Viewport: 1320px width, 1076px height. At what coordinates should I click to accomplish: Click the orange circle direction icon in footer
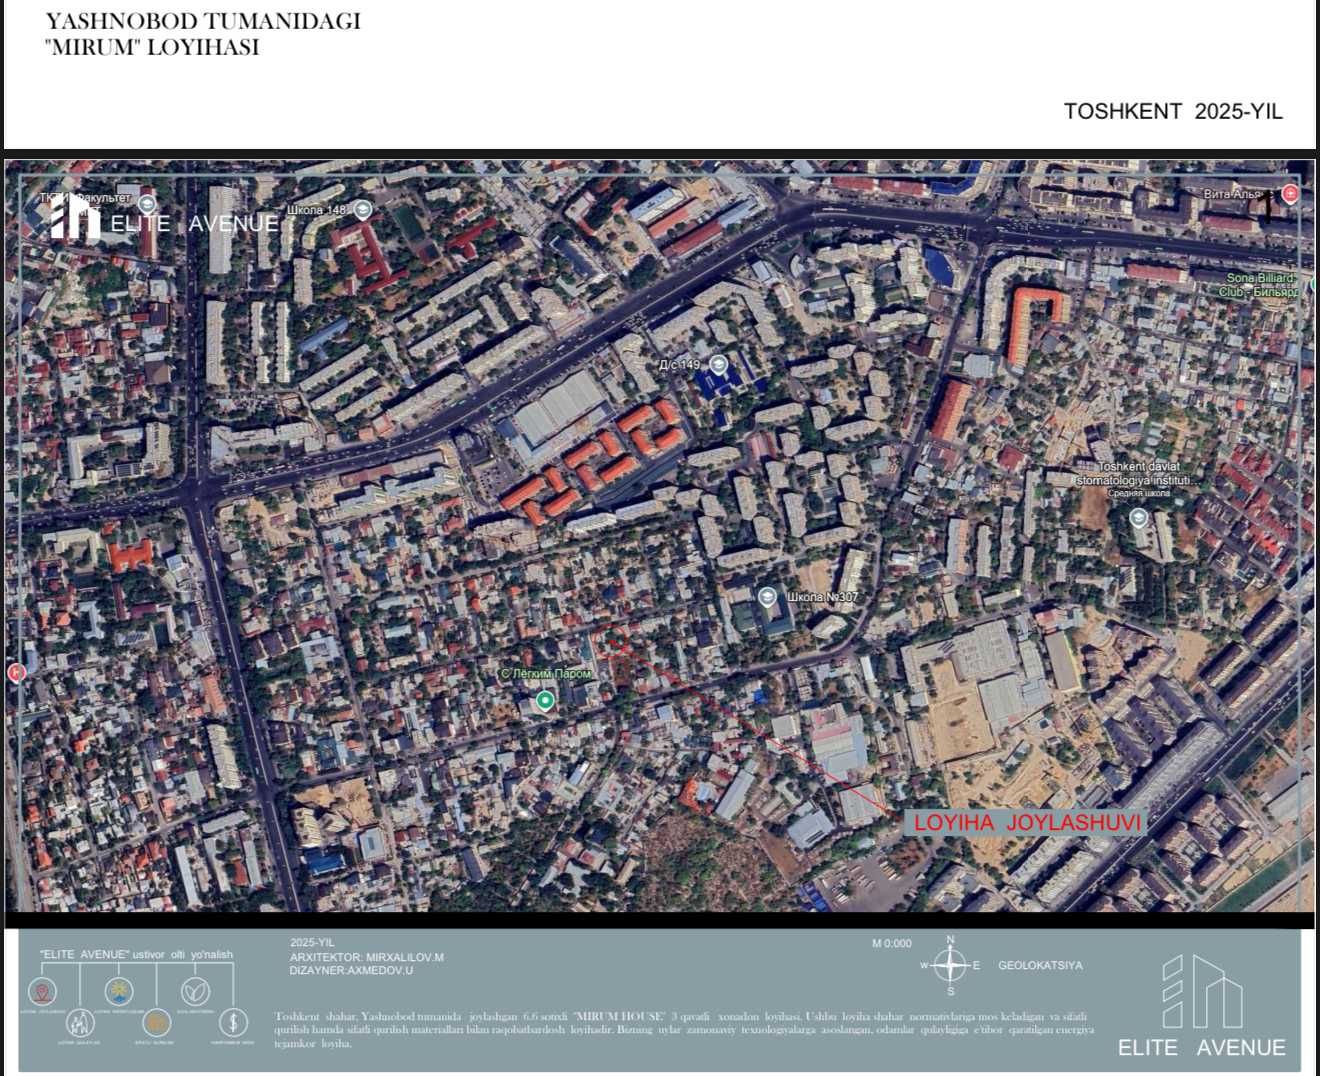pyautogui.click(x=156, y=1022)
